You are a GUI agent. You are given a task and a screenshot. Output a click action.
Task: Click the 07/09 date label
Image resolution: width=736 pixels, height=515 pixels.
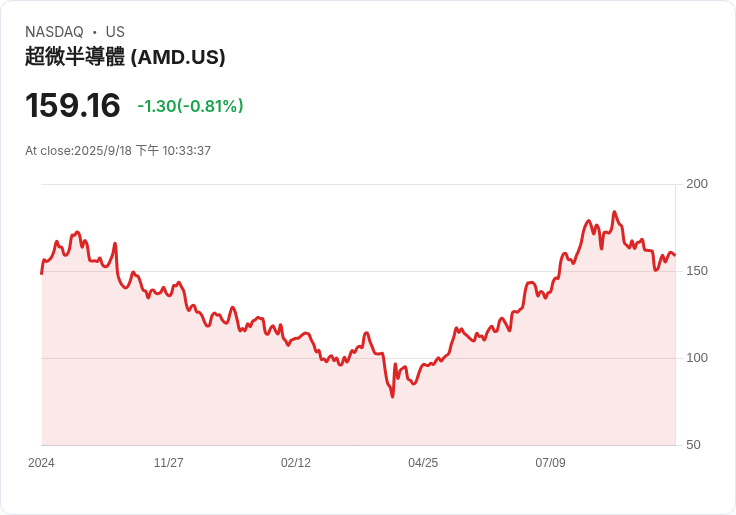click(x=550, y=463)
